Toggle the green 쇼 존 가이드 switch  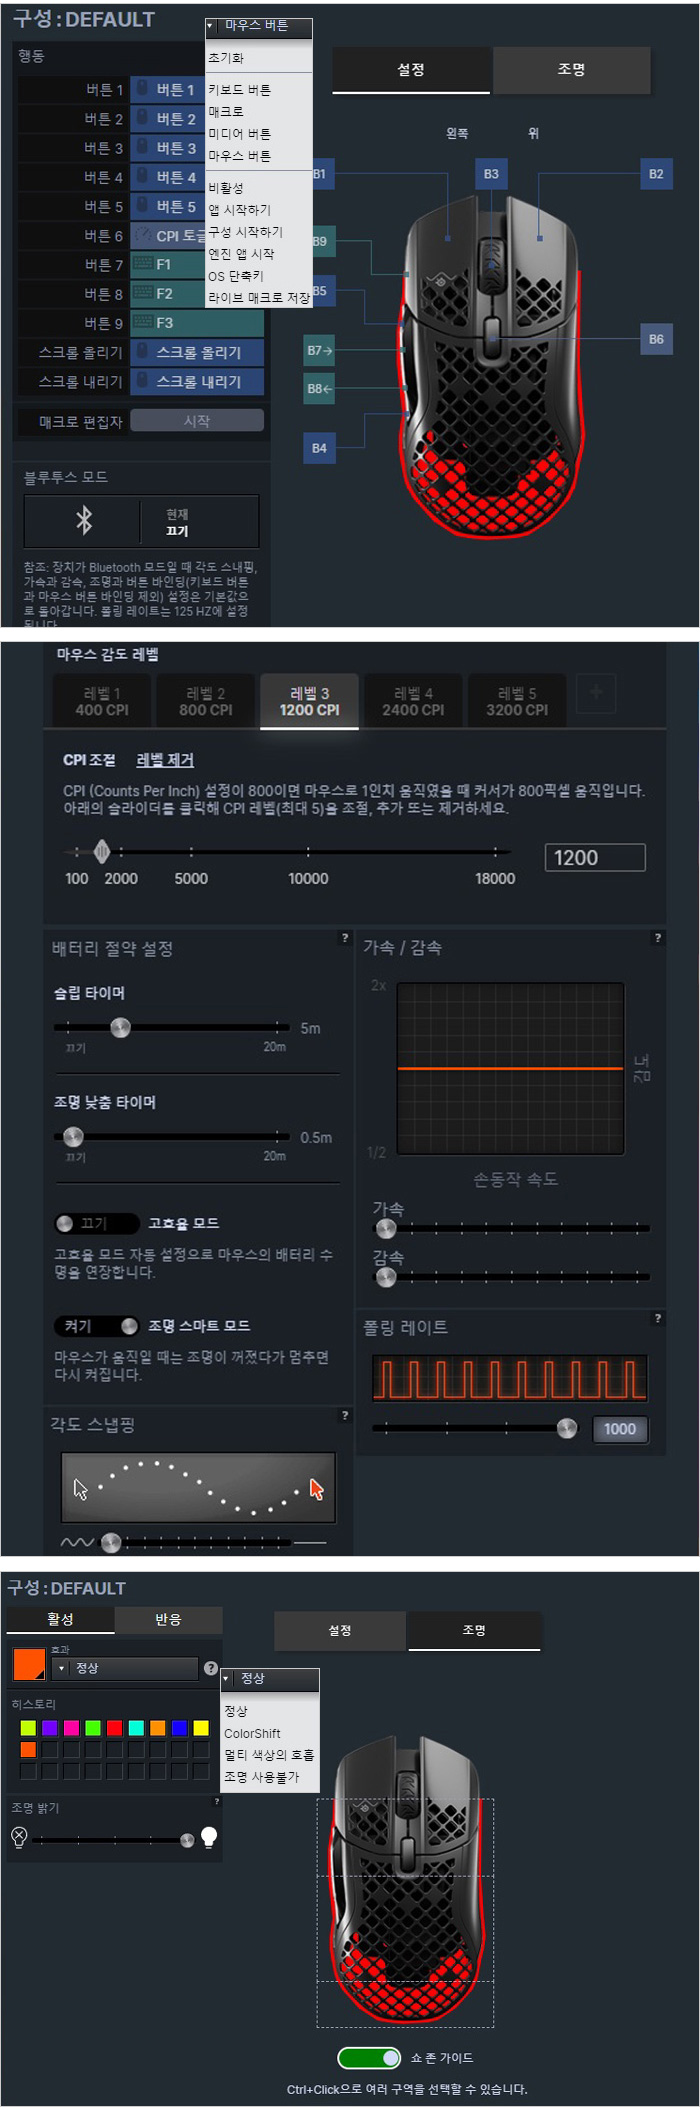(369, 2057)
